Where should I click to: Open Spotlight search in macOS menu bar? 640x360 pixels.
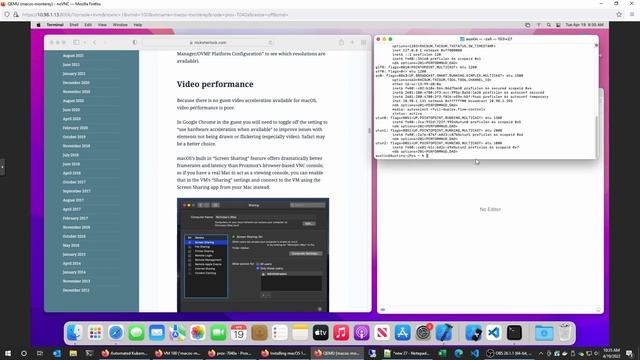[x=549, y=25]
